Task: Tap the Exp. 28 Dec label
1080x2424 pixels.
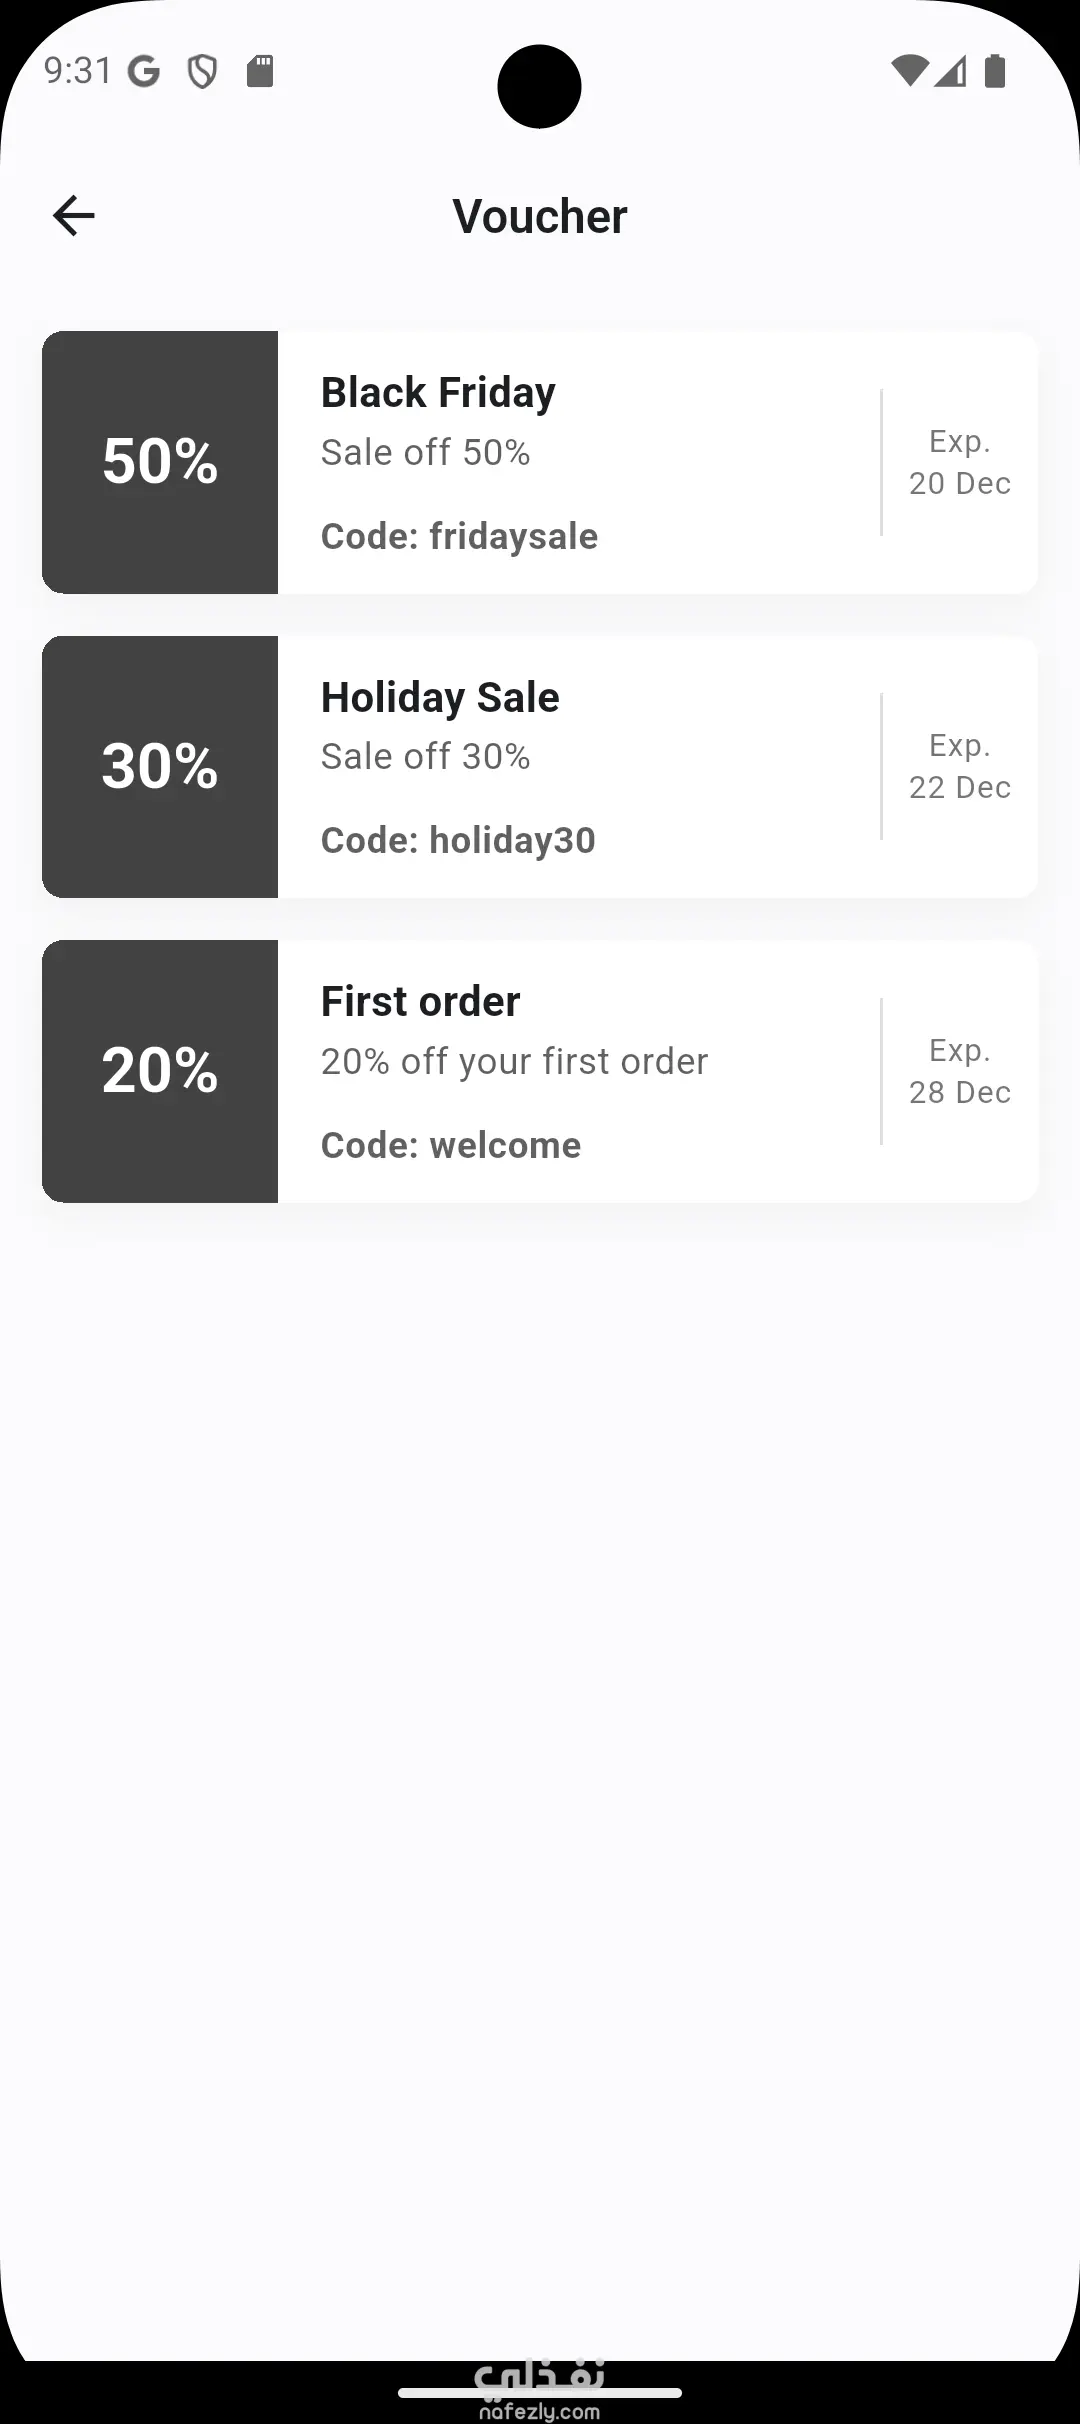Action: [959, 1072]
